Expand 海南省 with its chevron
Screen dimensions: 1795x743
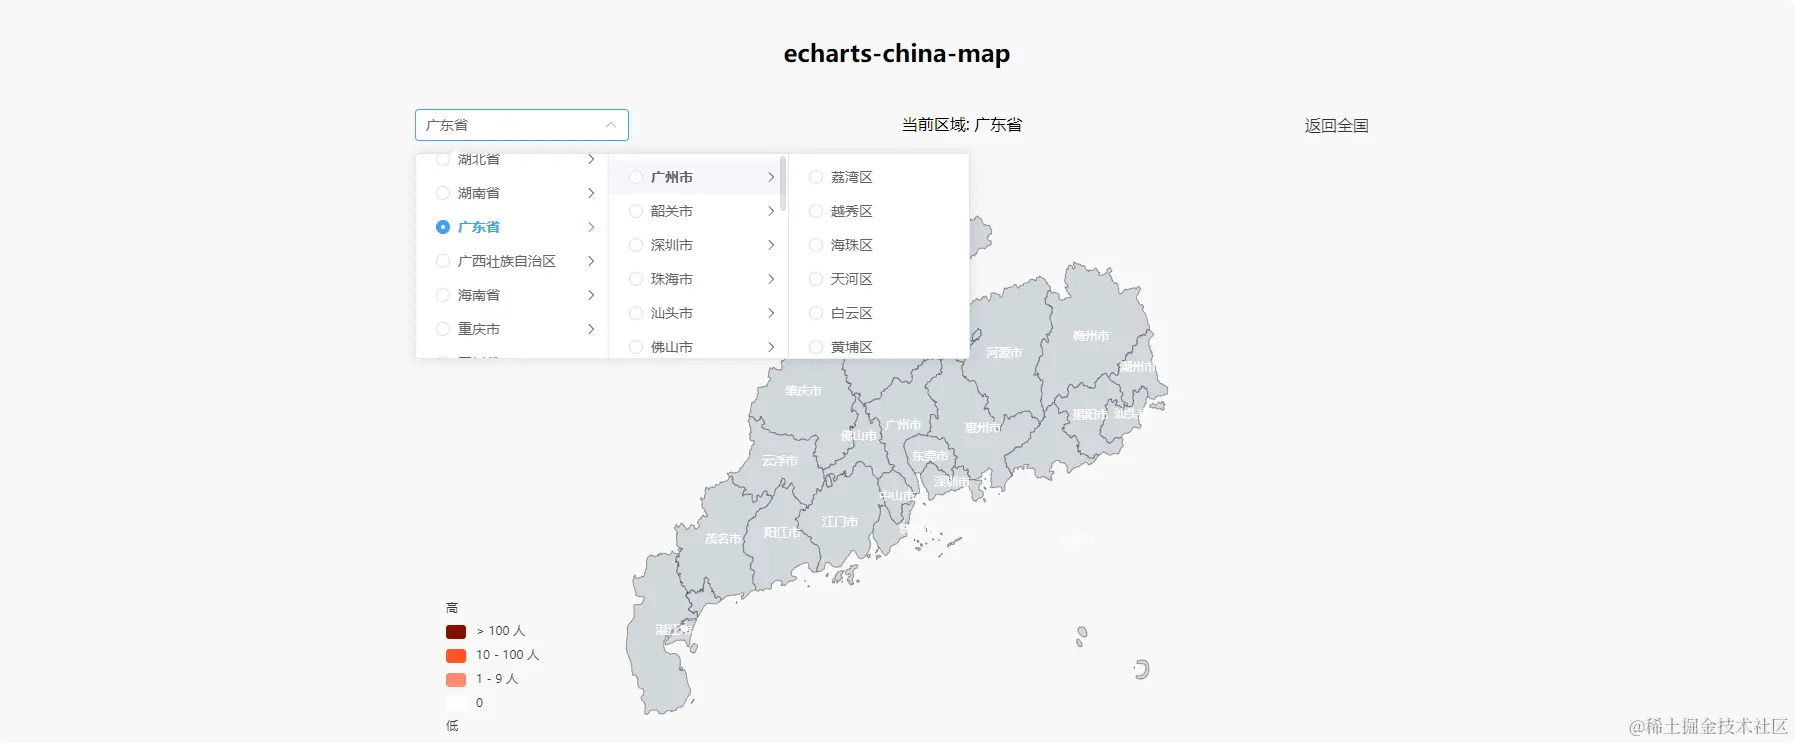[591, 295]
